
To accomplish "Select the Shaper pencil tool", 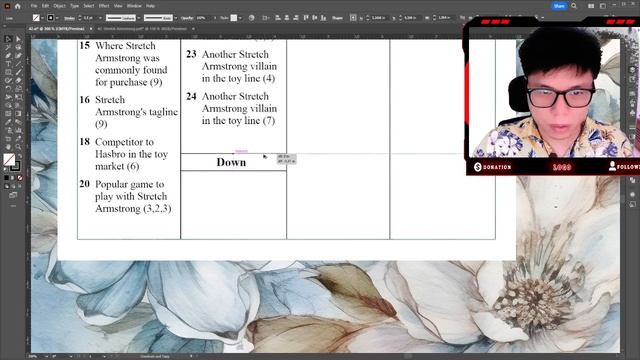I will [8, 80].
